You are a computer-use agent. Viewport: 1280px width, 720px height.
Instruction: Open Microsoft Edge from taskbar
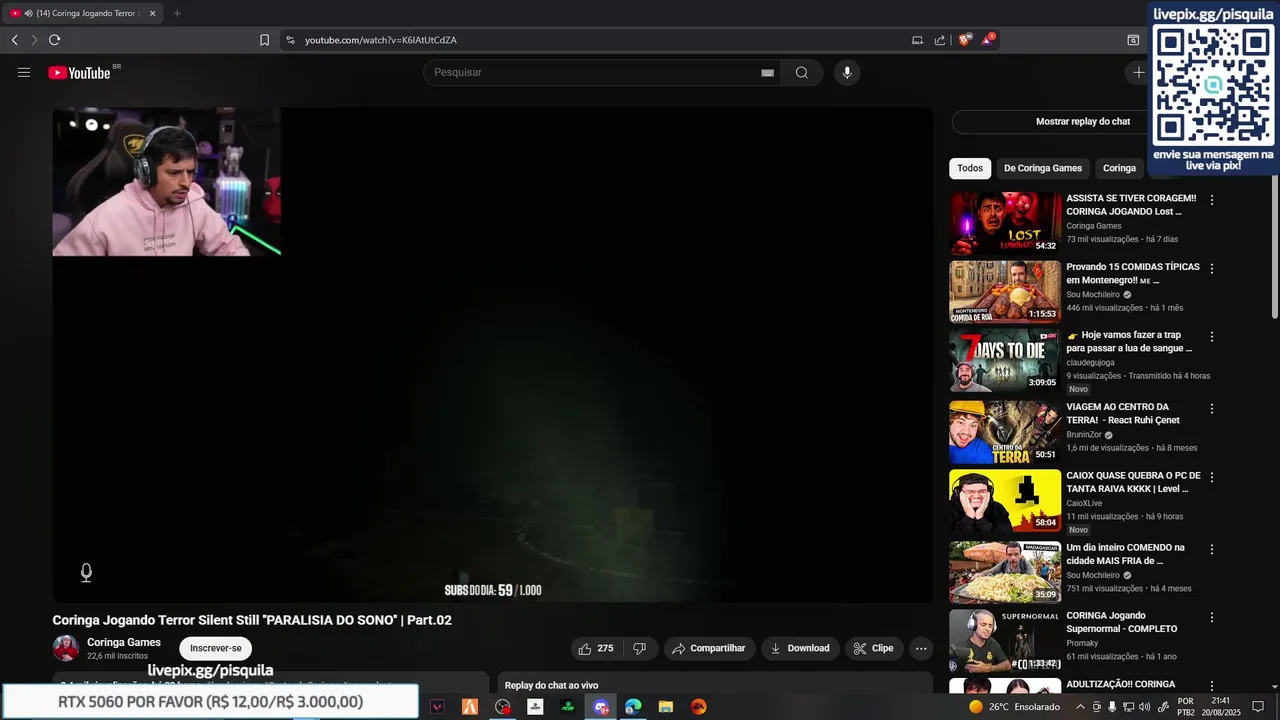[x=633, y=707]
